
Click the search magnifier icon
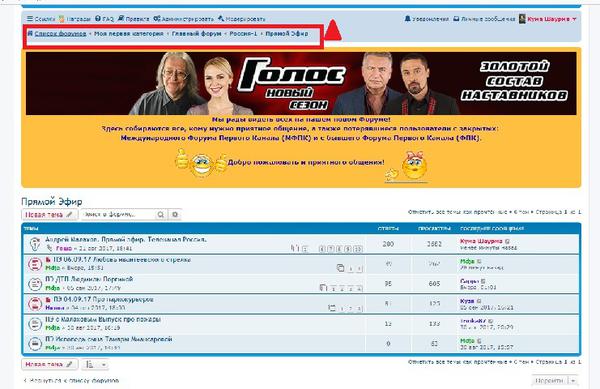[161, 215]
